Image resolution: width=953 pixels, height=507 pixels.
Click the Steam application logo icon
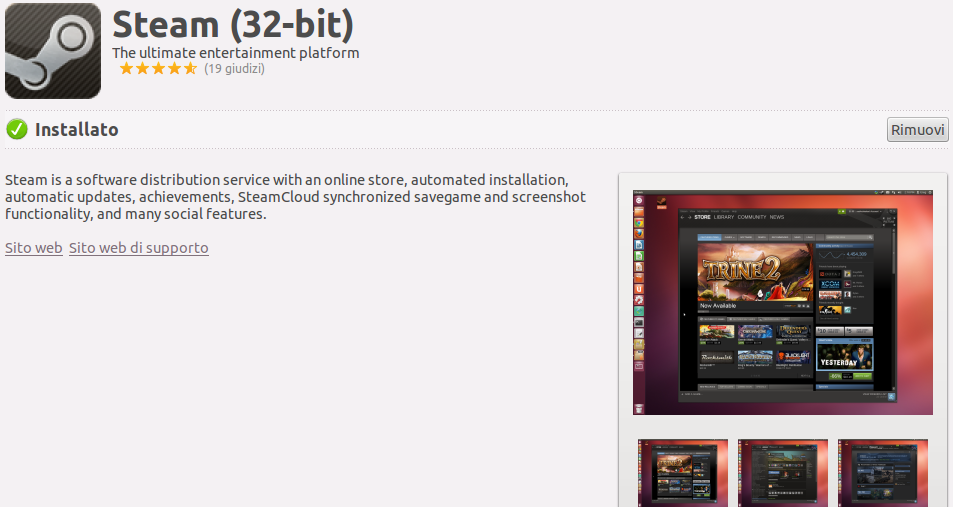(53, 50)
